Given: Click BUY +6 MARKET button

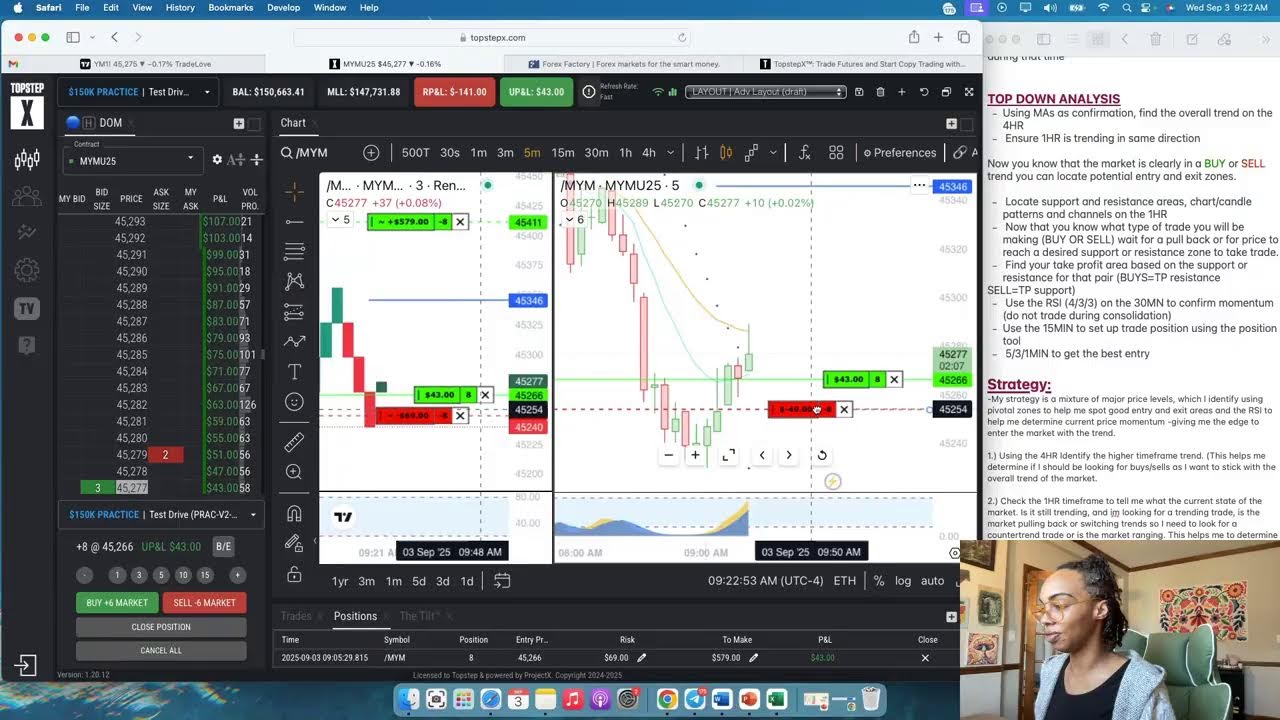Looking at the screenshot, I should click(x=117, y=603).
